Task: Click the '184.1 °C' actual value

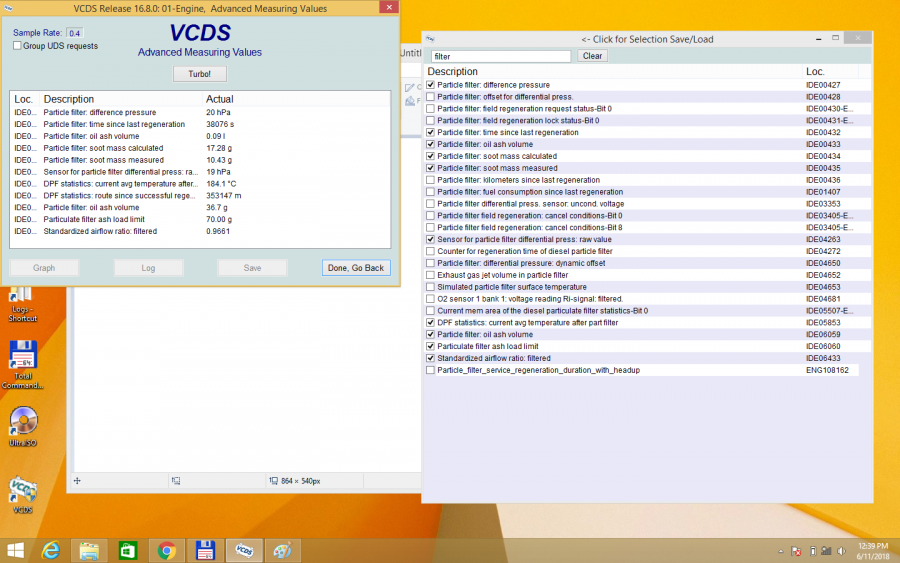Action: [x=221, y=184]
